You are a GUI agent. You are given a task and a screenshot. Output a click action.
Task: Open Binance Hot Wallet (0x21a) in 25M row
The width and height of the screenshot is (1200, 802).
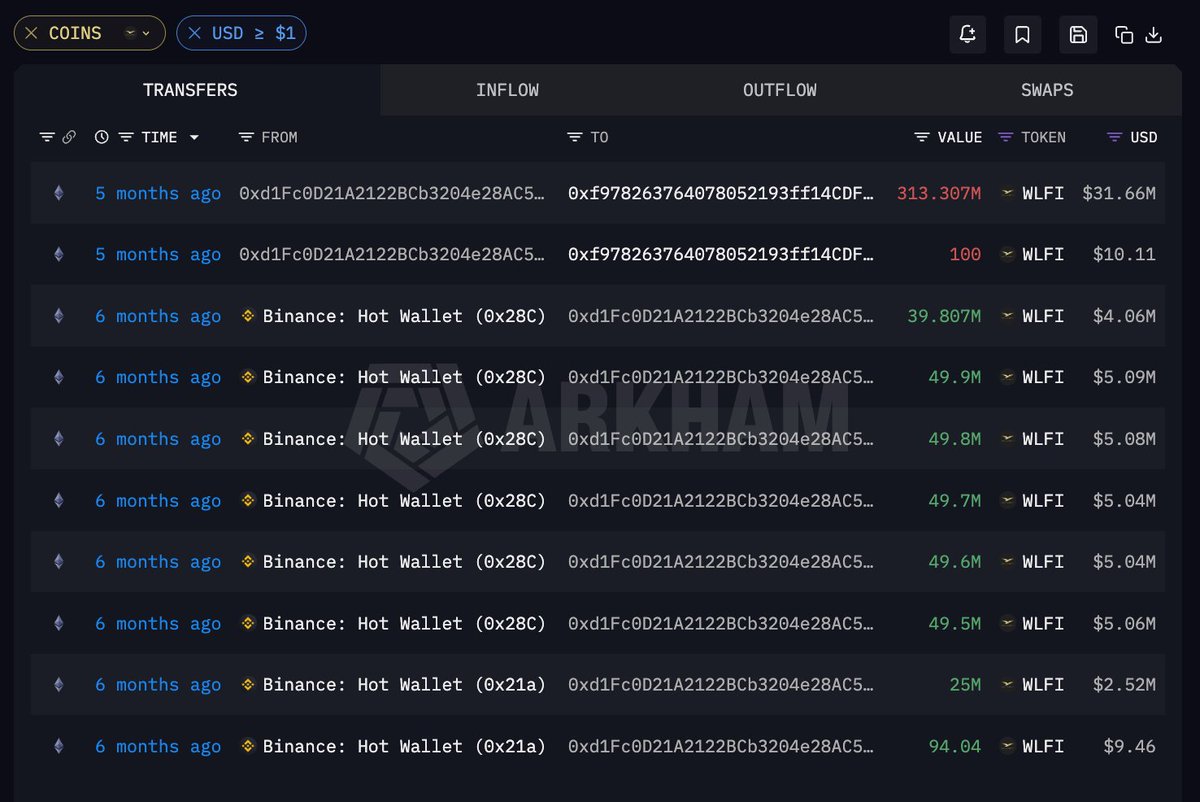click(404, 685)
